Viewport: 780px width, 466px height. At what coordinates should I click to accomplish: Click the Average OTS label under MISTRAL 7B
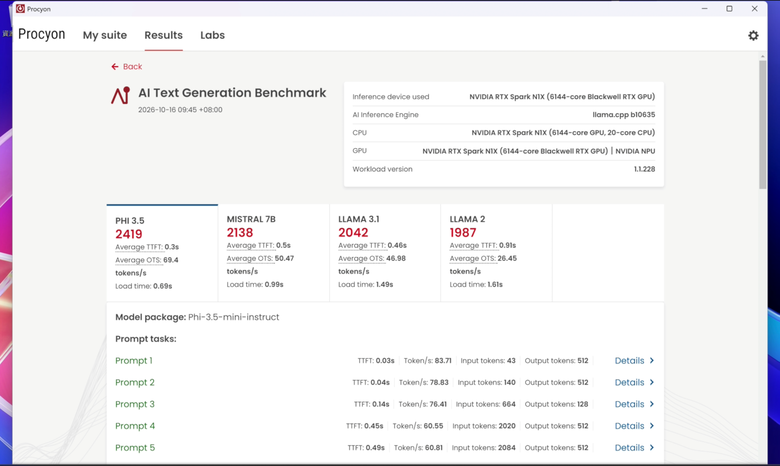pos(250,259)
